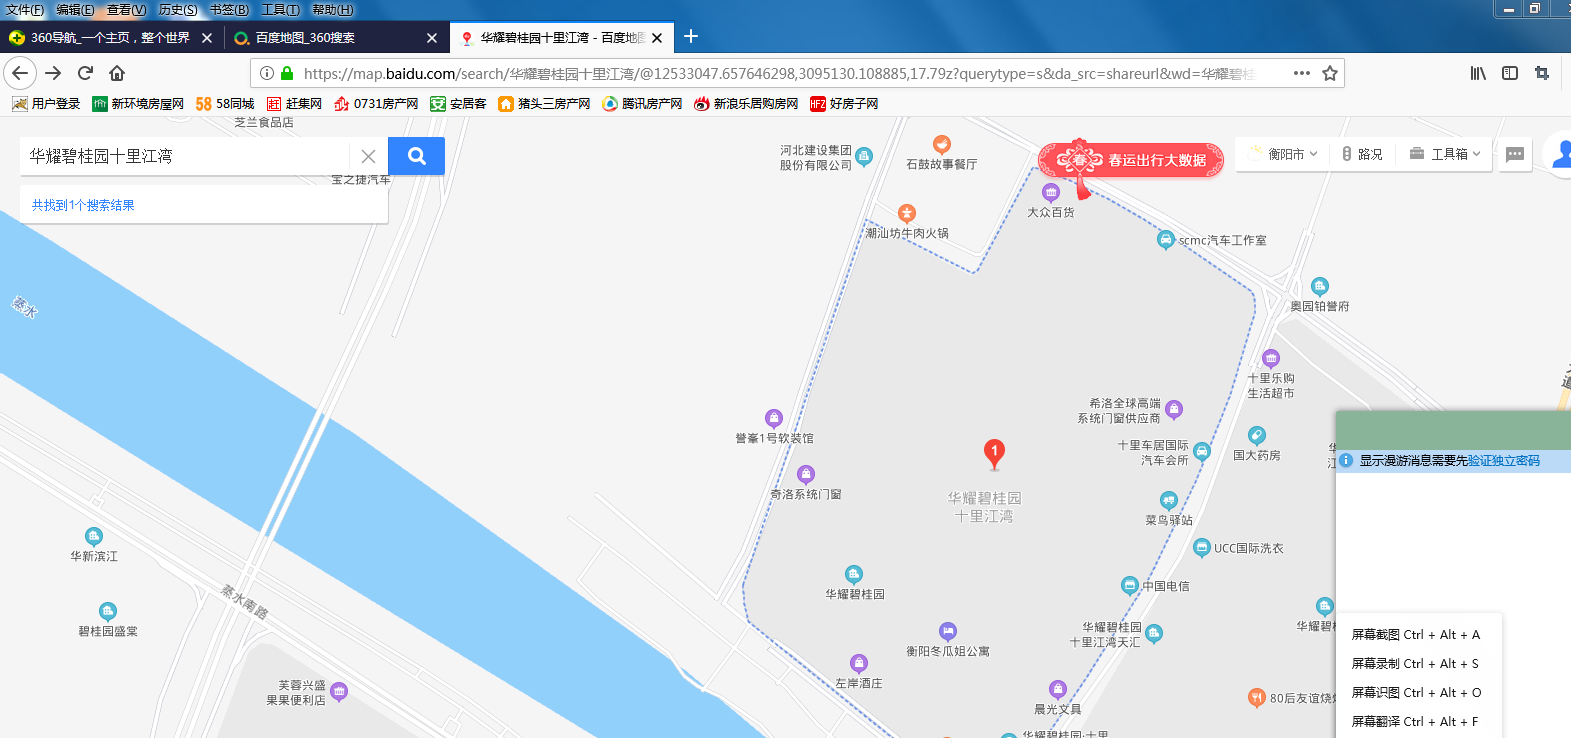Expand the 工具箱 toolbox menu
Viewport: 1571px width, 738px height.
1445,154
